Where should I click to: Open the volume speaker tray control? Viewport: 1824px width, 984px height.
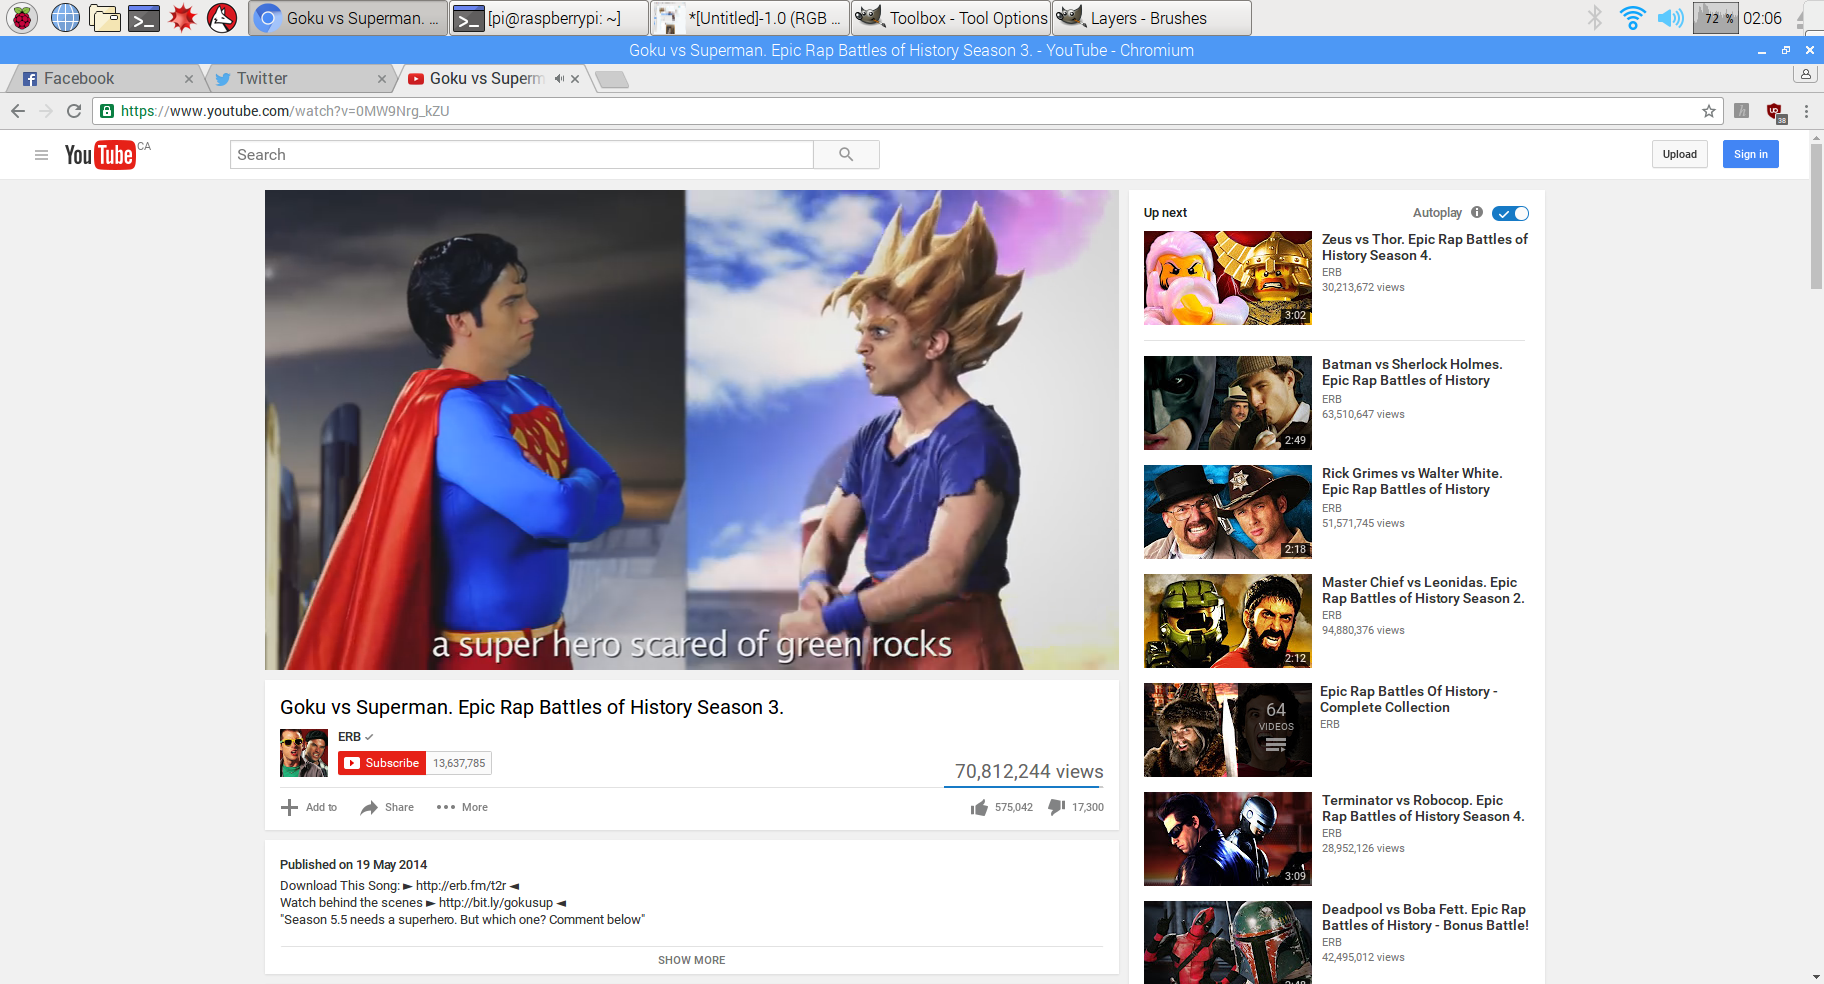1670,18
